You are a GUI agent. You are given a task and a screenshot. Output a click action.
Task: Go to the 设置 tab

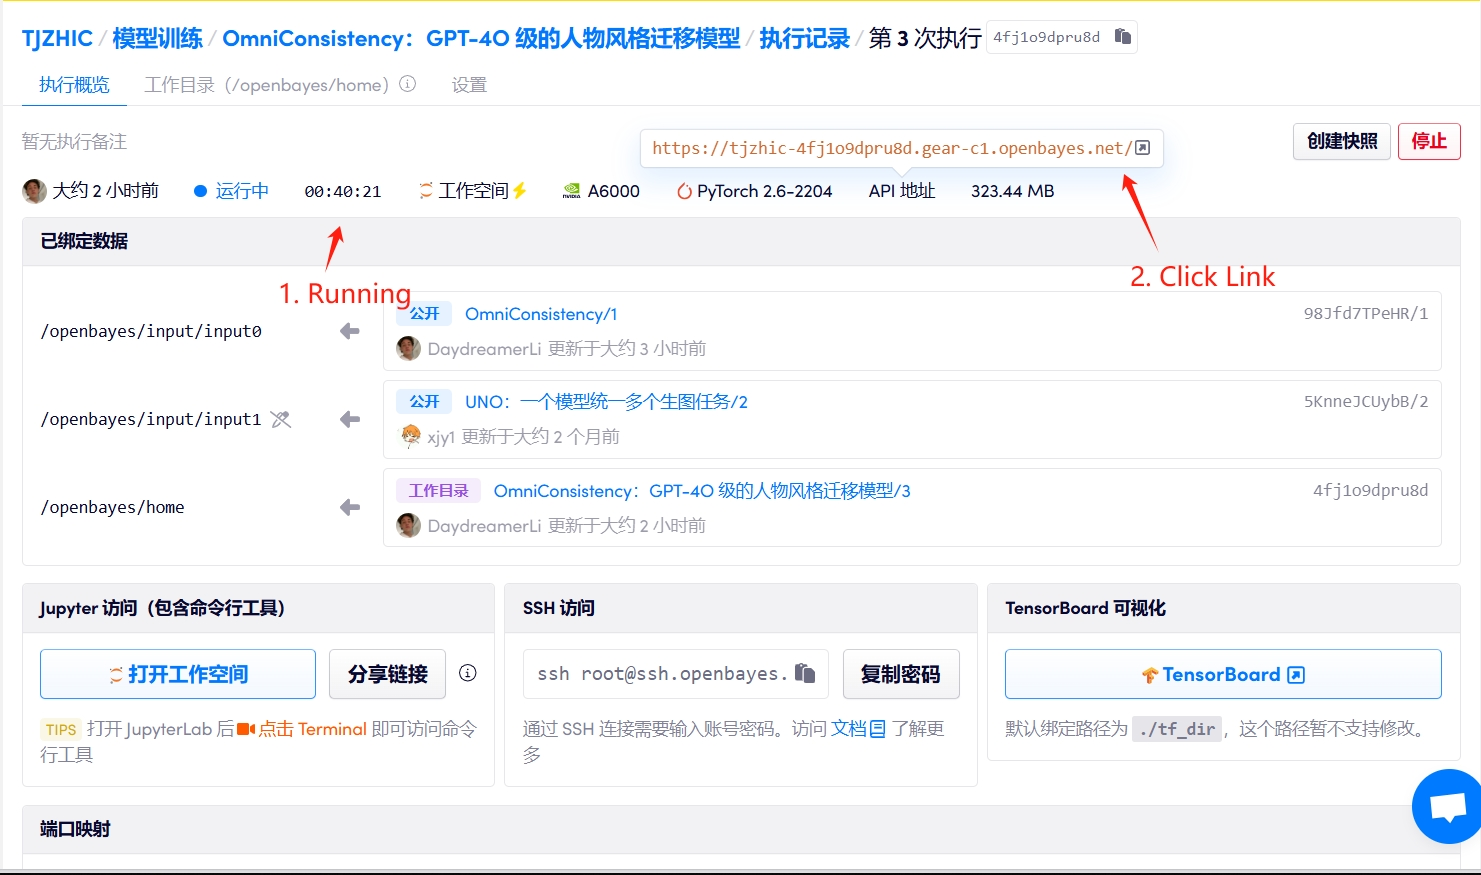[x=469, y=85]
